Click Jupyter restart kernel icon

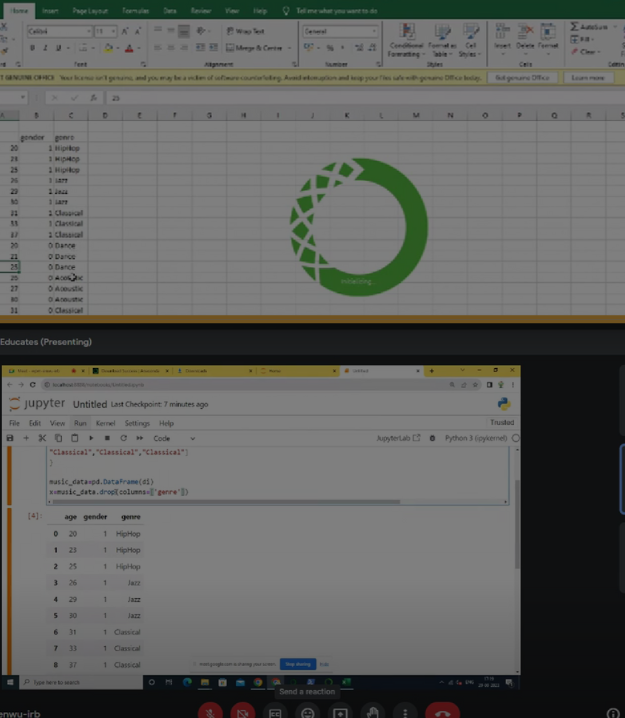coord(123,438)
